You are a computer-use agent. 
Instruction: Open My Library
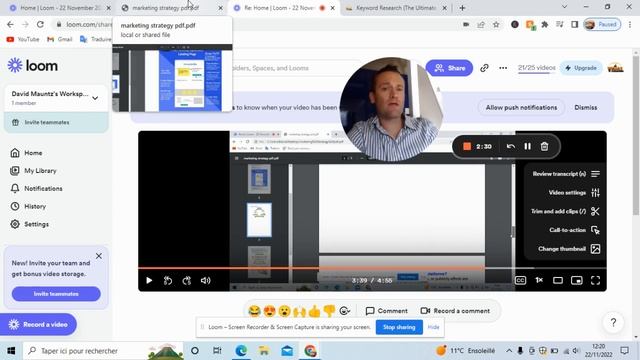[33, 171]
